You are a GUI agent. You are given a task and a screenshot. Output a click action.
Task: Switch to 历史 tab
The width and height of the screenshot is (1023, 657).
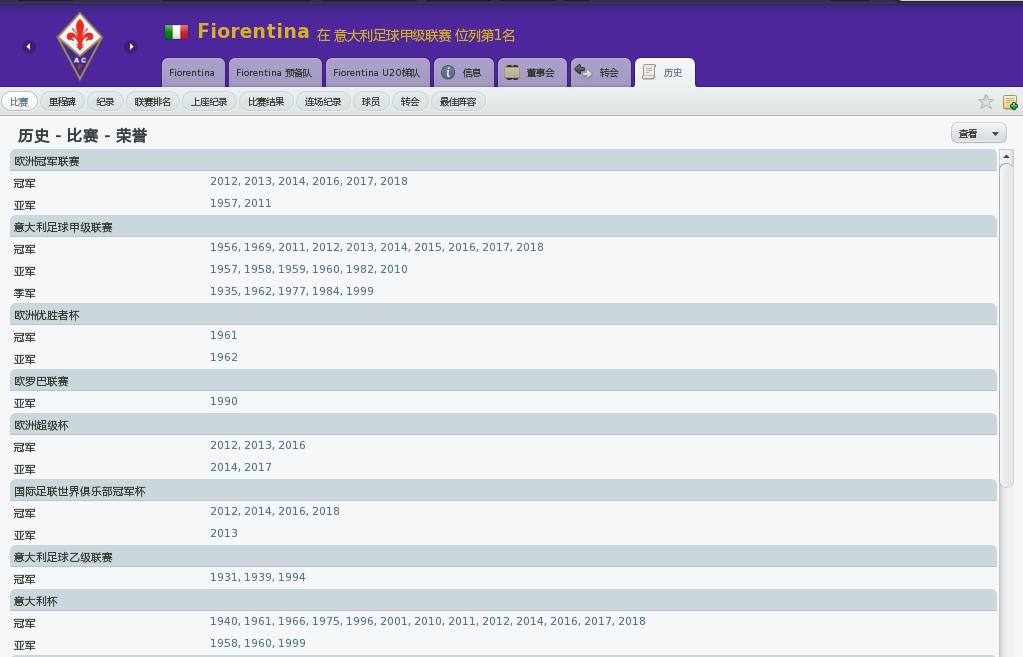(664, 72)
